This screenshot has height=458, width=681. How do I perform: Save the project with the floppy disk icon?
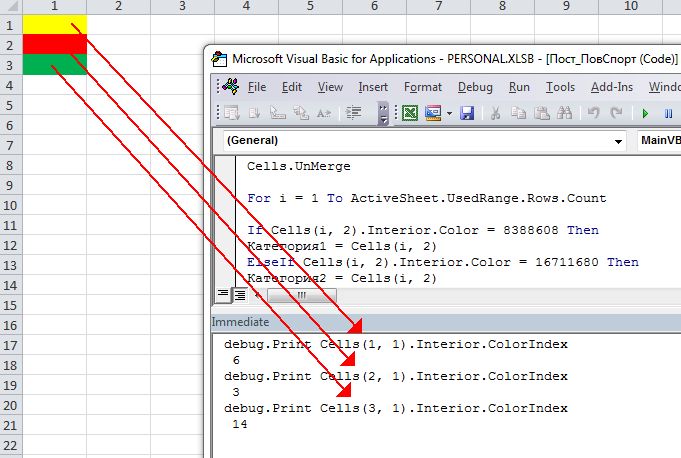tap(467, 113)
